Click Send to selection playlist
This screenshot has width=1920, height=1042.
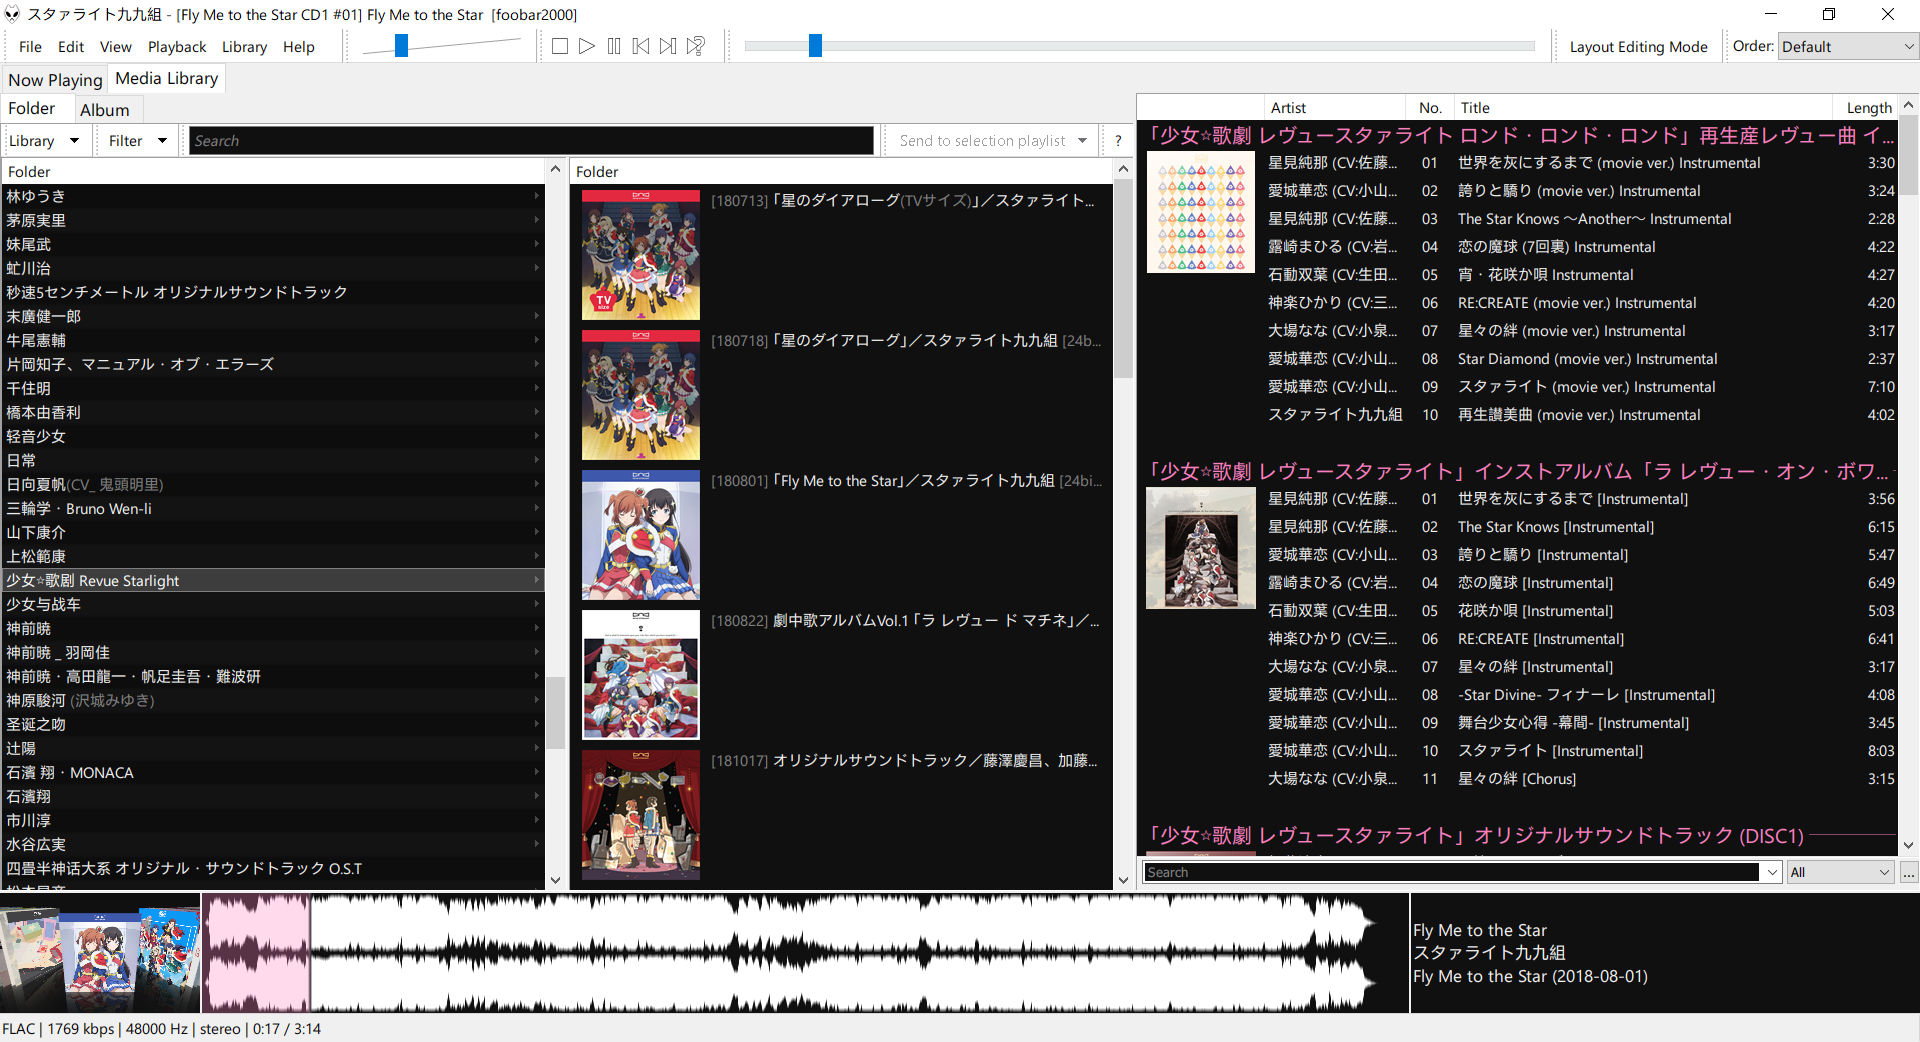pyautogui.click(x=989, y=140)
